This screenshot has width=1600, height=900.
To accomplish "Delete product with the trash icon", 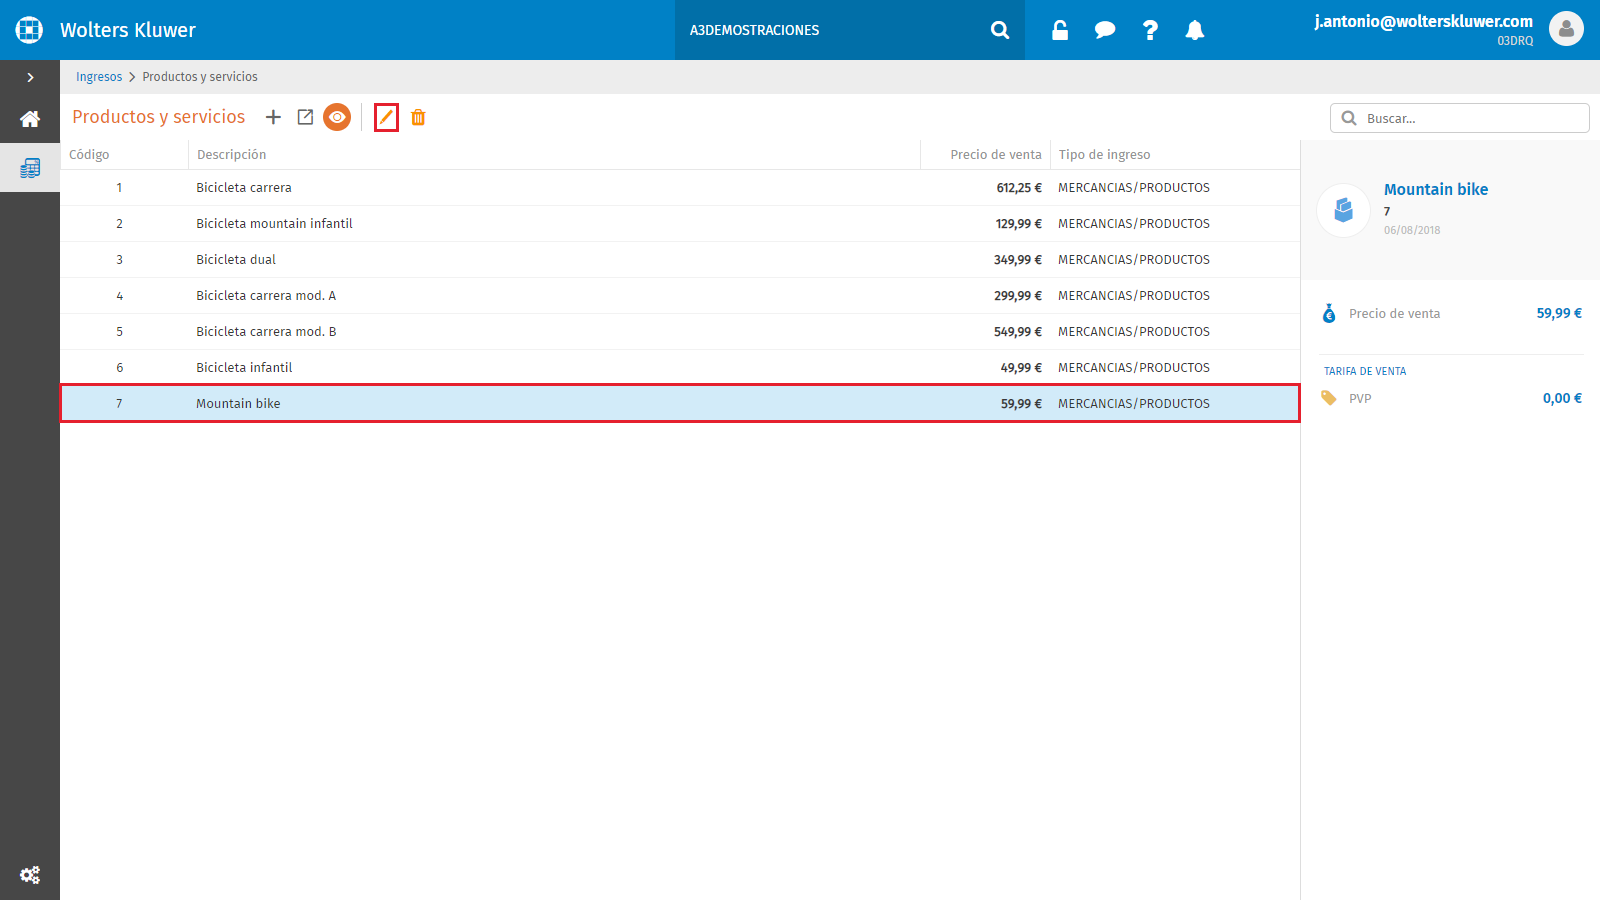I will 418,117.
